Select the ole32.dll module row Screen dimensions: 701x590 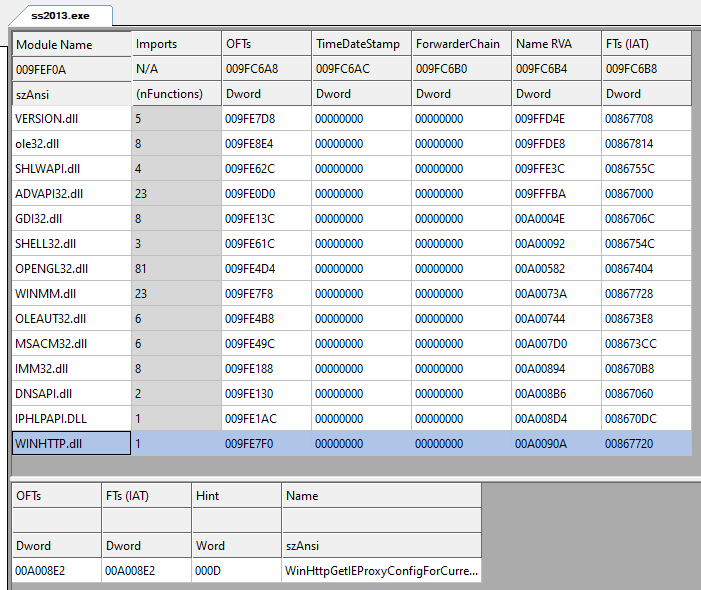(x=352, y=144)
